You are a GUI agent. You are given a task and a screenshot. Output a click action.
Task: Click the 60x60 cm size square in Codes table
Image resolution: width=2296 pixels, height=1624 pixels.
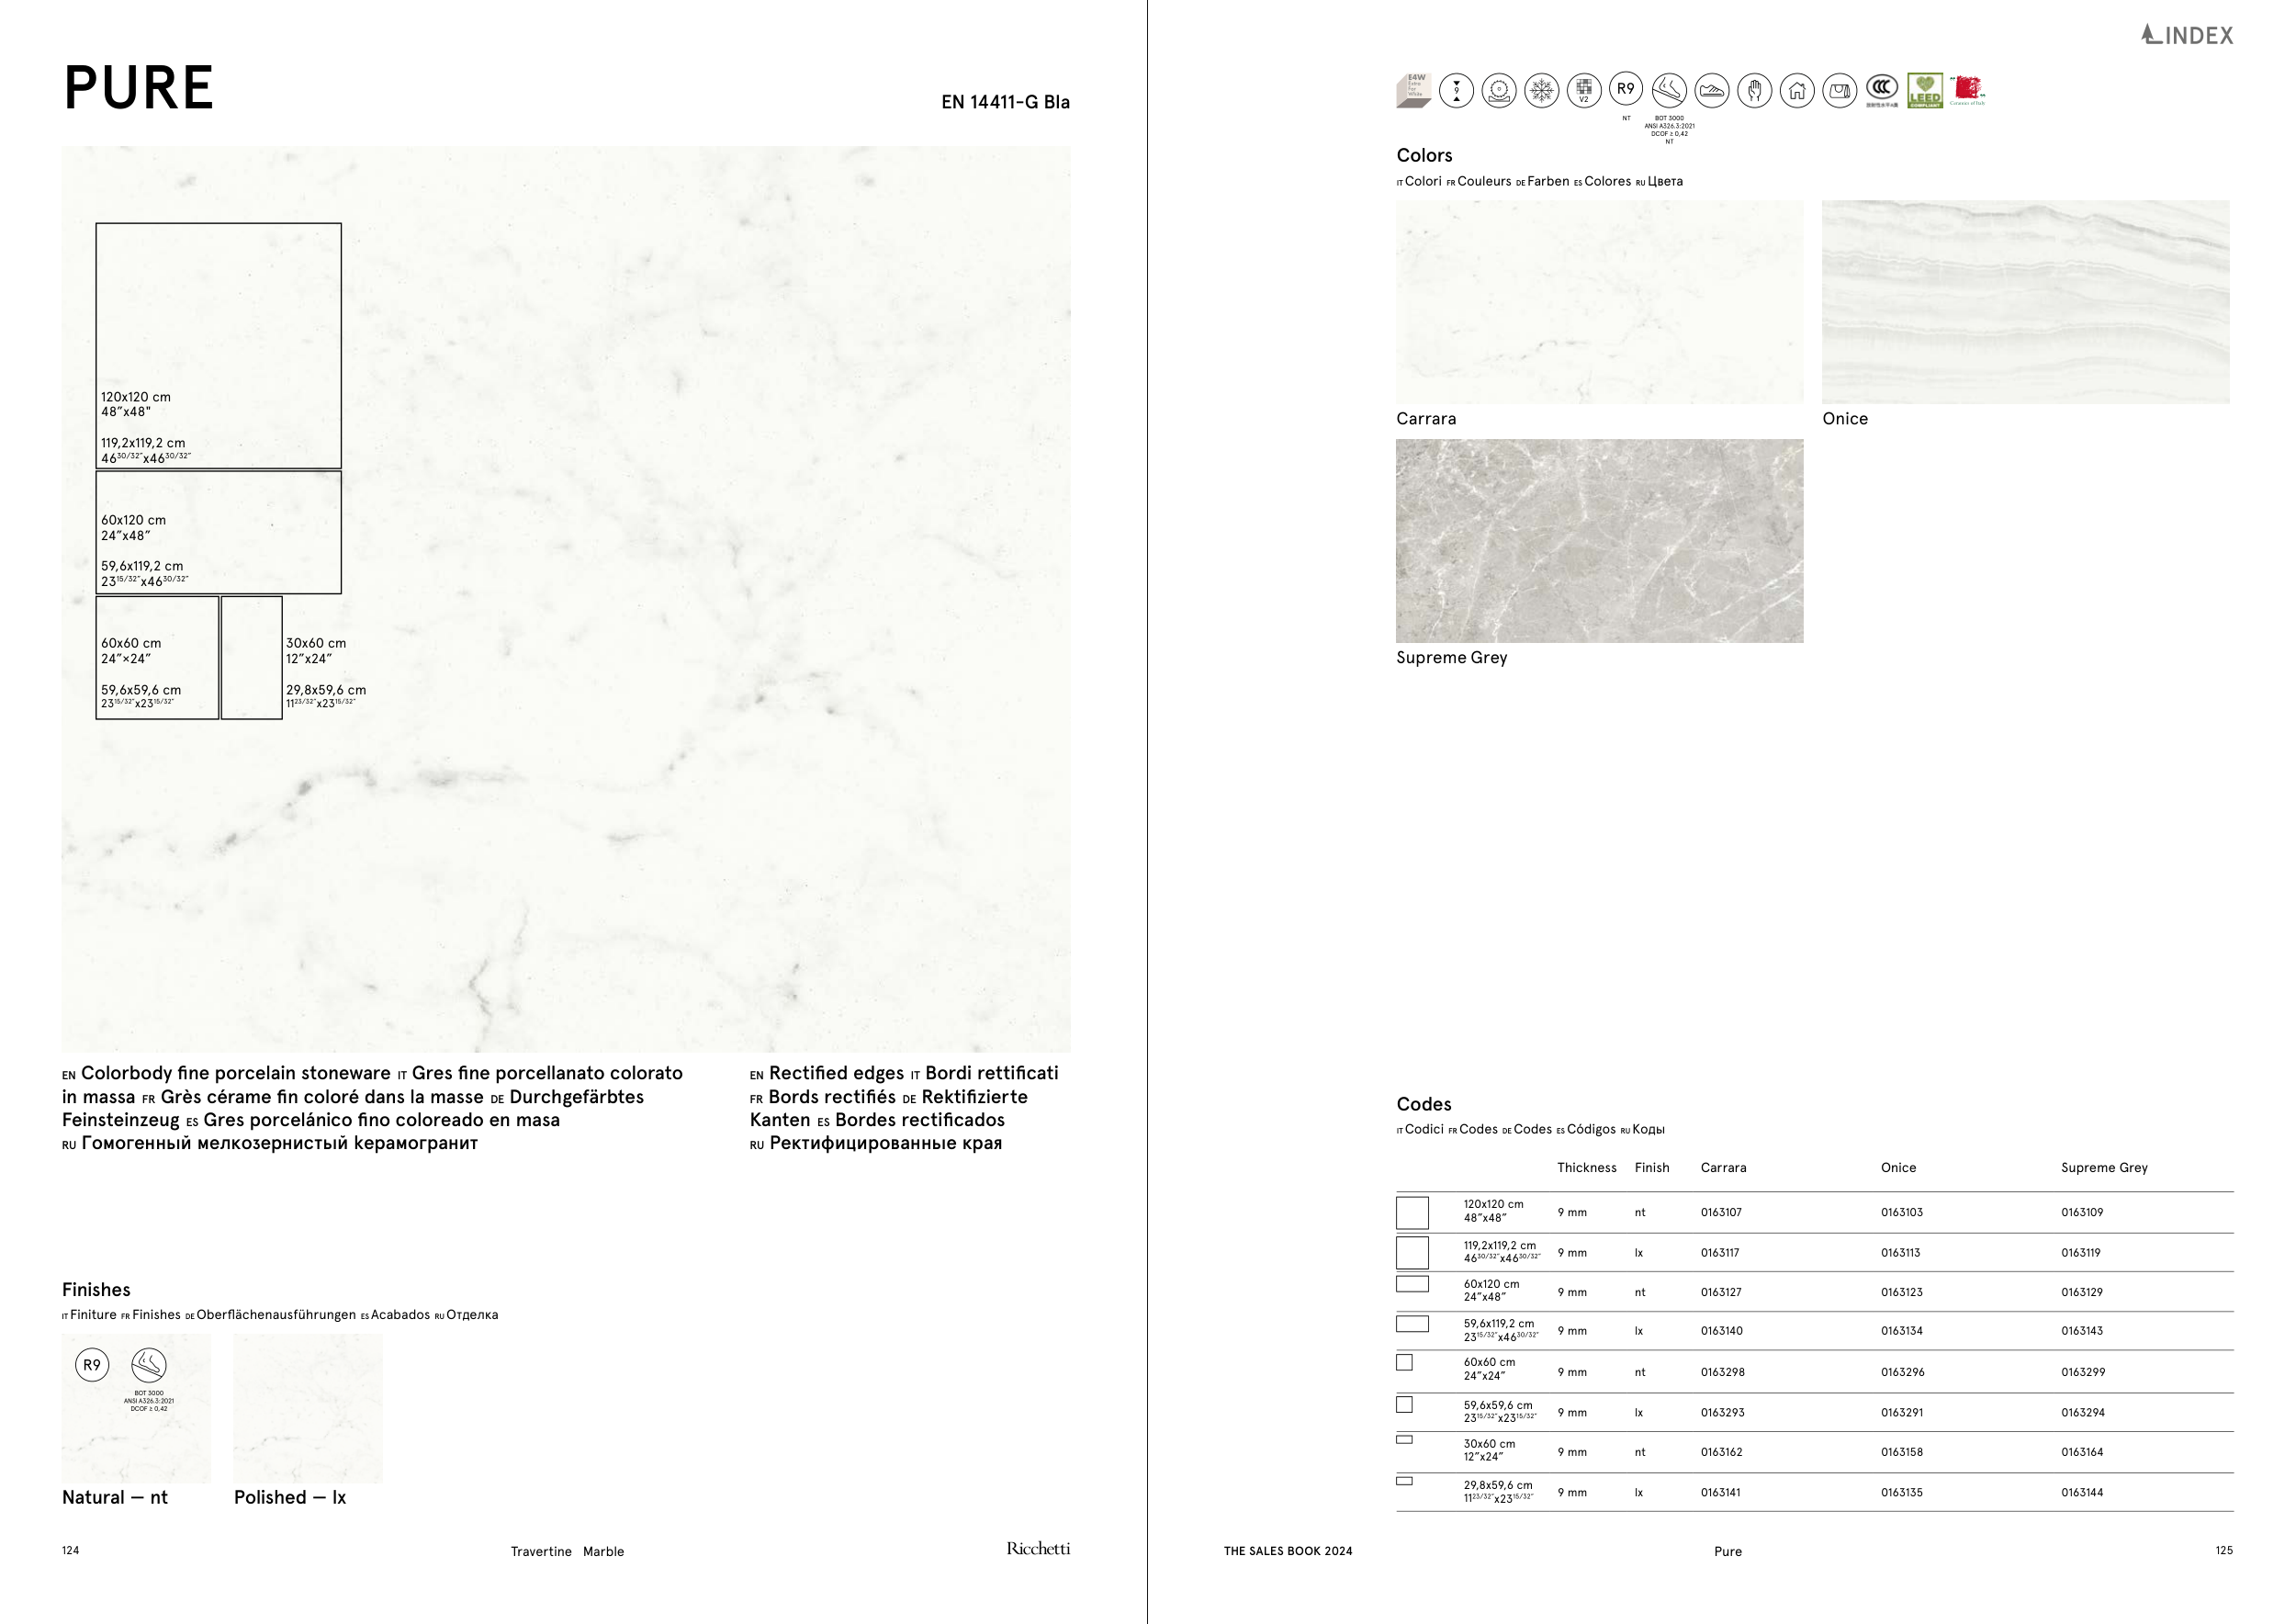(1404, 1362)
